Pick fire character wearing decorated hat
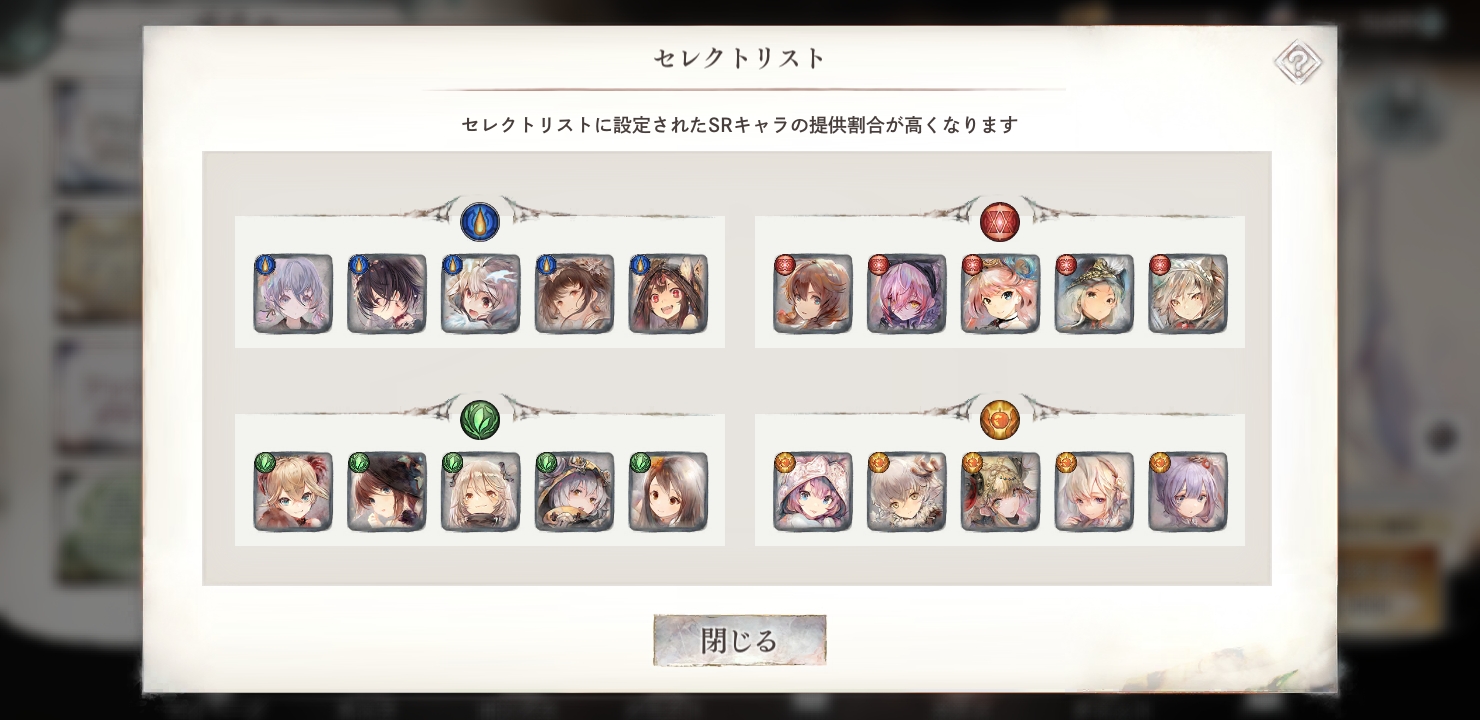This screenshot has width=1480, height=720. click(x=1094, y=294)
